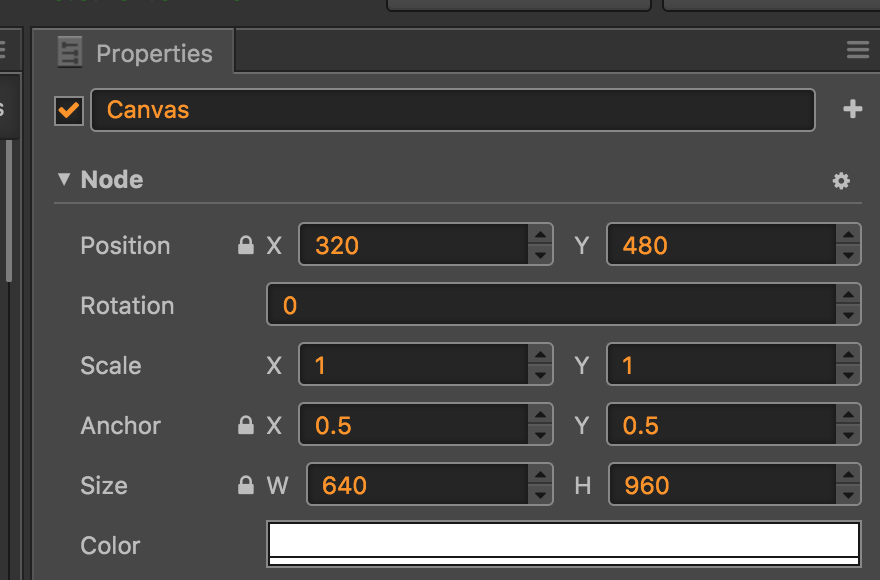Open the white Color swatch picker
This screenshot has height=580, width=880.
564,544
